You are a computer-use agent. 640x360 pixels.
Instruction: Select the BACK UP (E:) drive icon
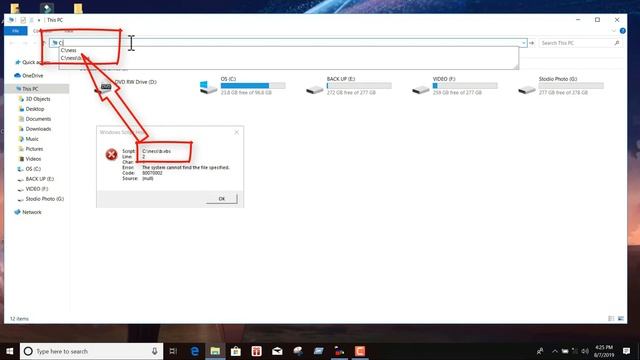(x=315, y=88)
